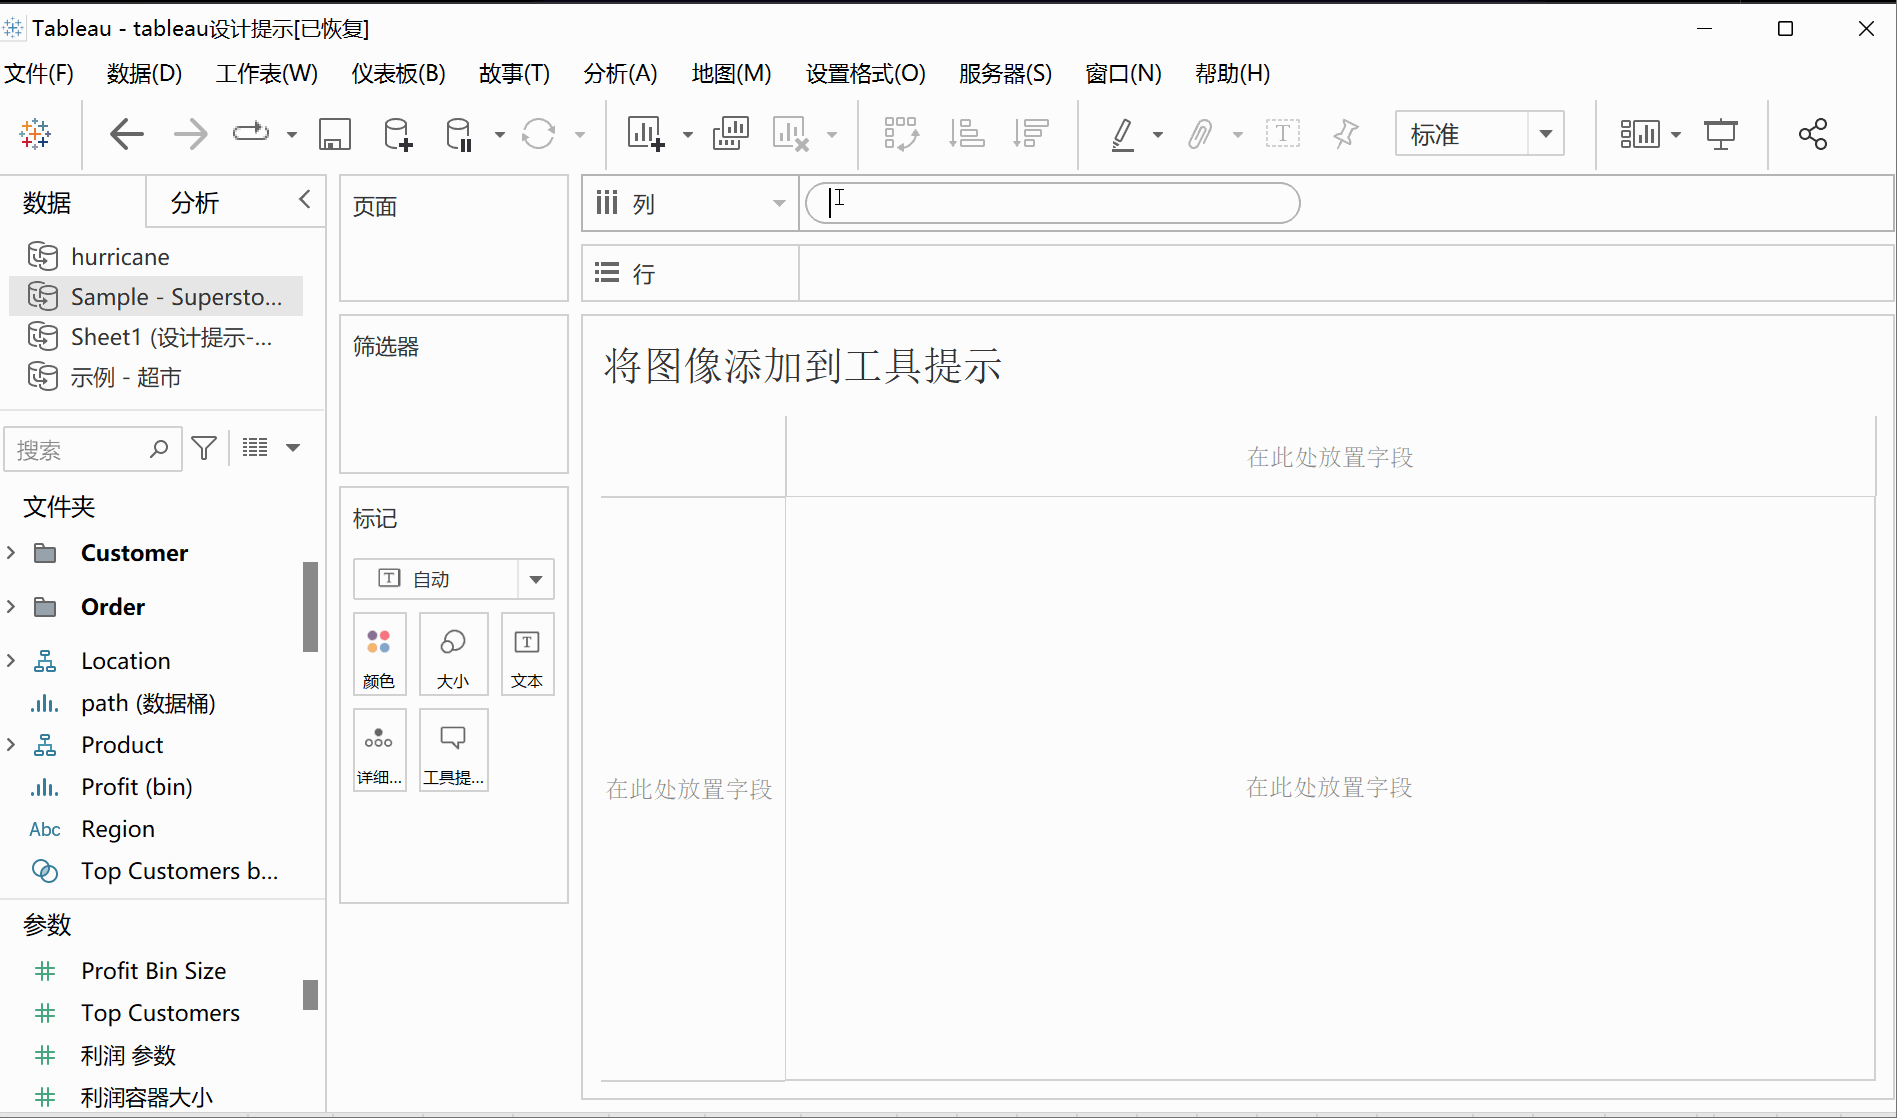The height and width of the screenshot is (1118, 1897).
Task: Click the New Worksheet icon
Action: pos(646,133)
